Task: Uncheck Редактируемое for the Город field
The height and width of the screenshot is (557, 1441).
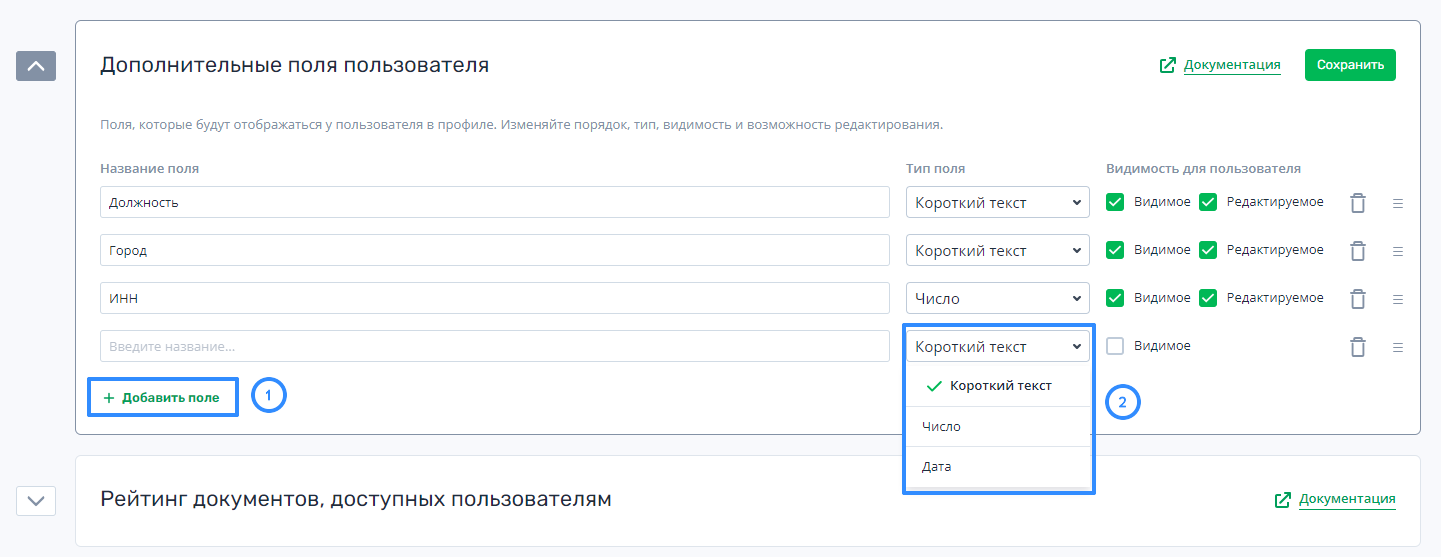Action: pyautogui.click(x=1208, y=250)
